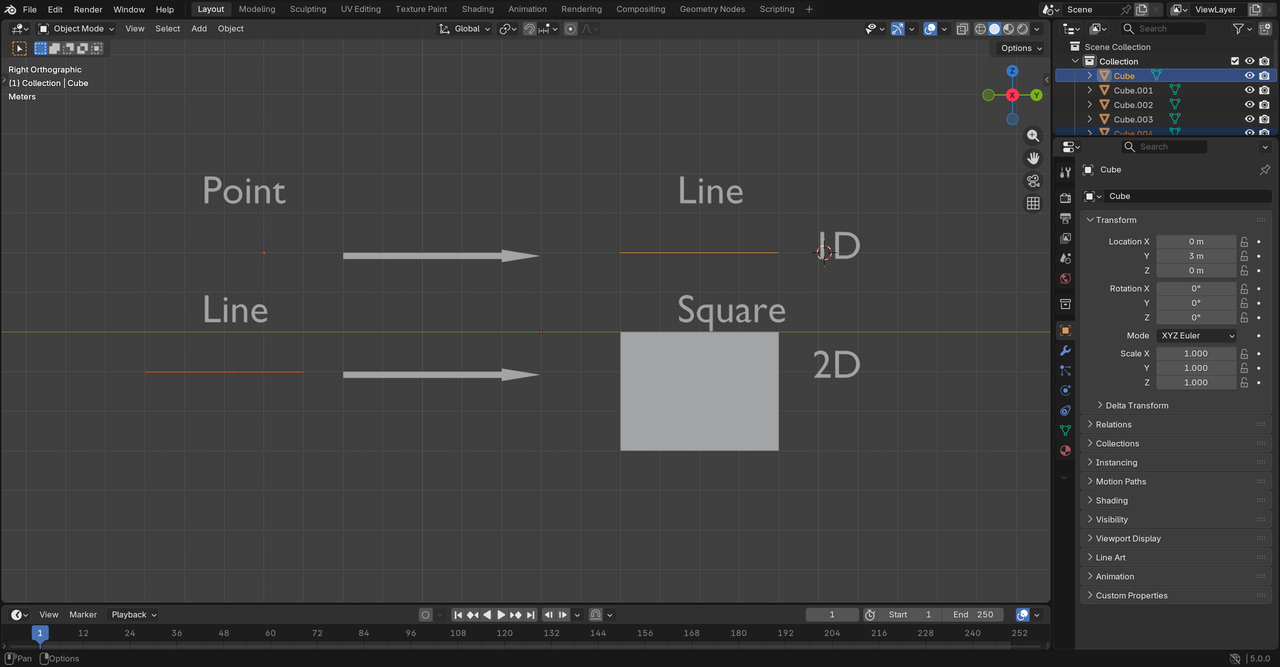Expand the Relations panel
1280x667 pixels.
[x=1113, y=425]
